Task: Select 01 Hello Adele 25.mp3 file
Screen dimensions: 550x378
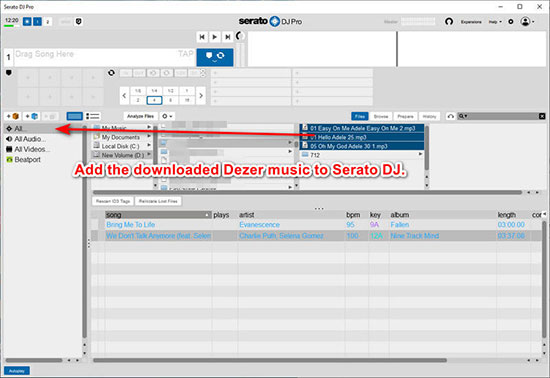Action: [362, 137]
